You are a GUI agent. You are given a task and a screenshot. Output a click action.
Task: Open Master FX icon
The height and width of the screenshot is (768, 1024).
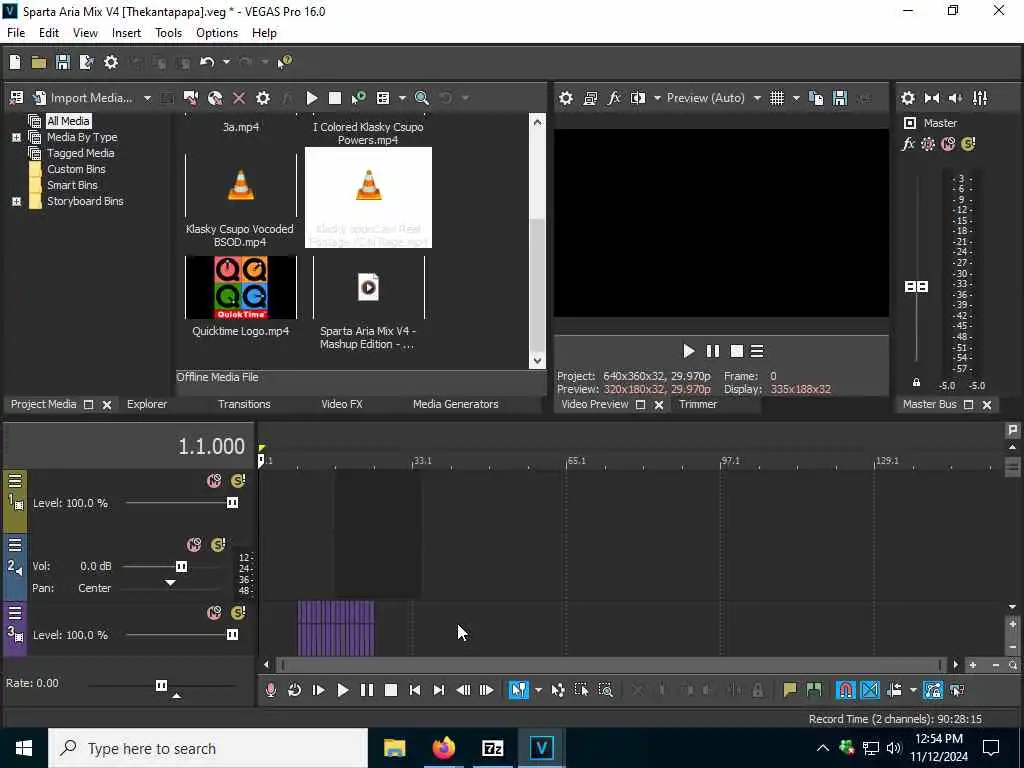pyautogui.click(x=908, y=144)
